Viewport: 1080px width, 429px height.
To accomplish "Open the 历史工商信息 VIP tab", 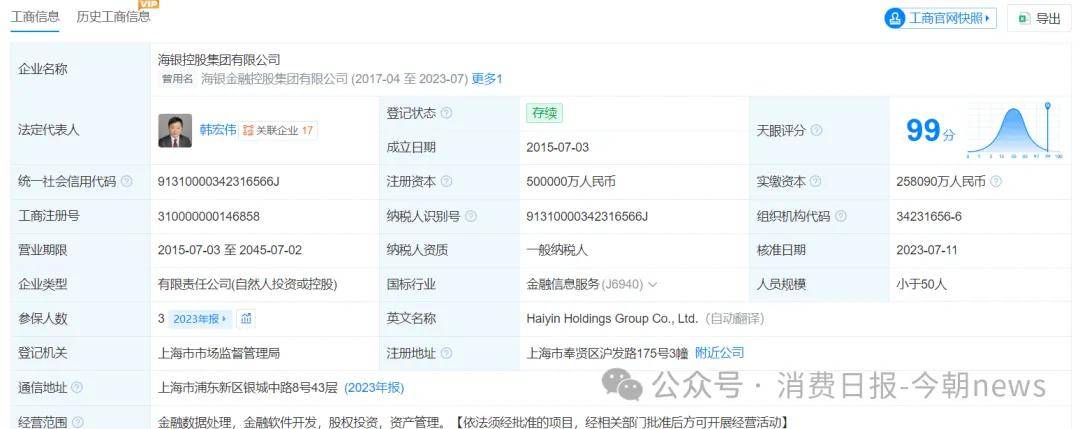I will [113, 17].
